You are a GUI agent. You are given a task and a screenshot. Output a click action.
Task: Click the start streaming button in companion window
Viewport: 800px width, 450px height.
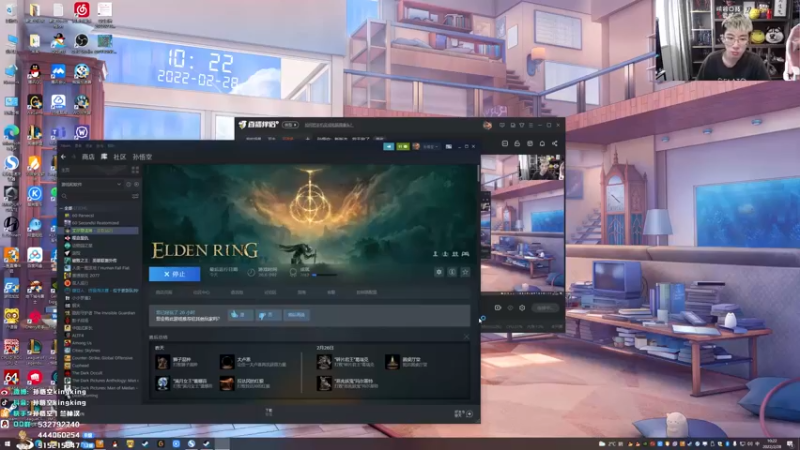(545, 308)
